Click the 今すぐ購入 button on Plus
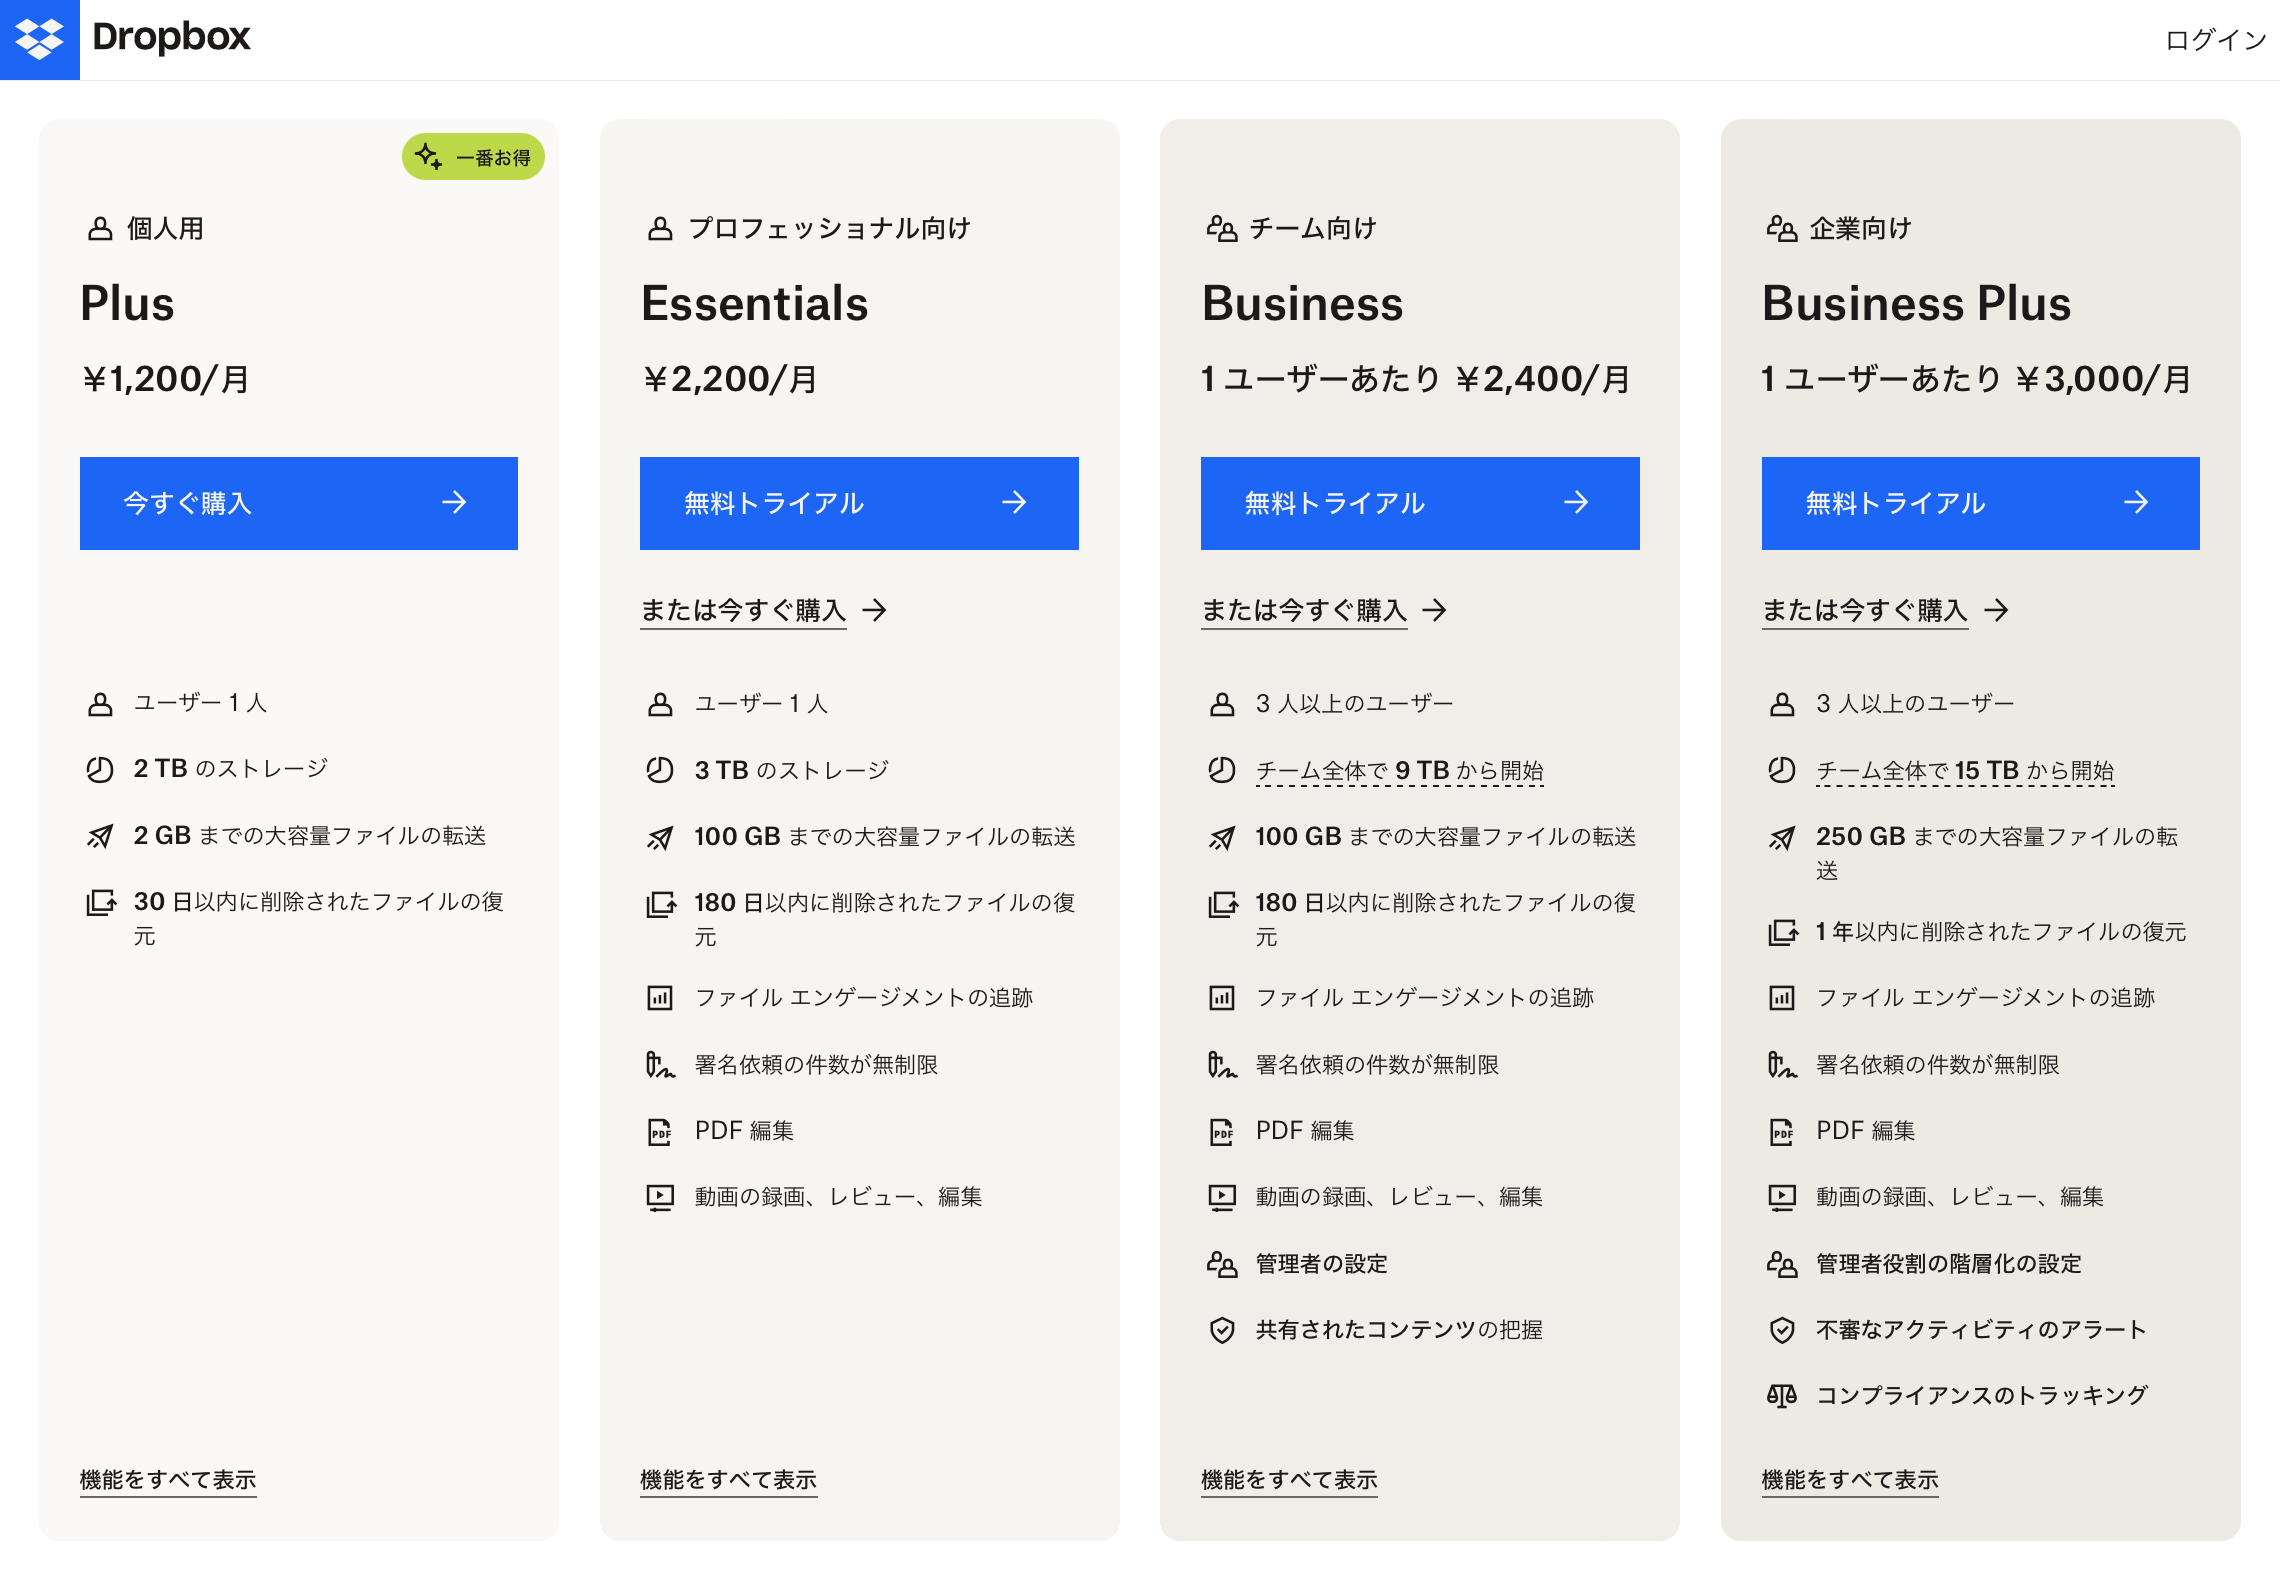The image size is (2280, 1592). pyautogui.click(x=299, y=503)
